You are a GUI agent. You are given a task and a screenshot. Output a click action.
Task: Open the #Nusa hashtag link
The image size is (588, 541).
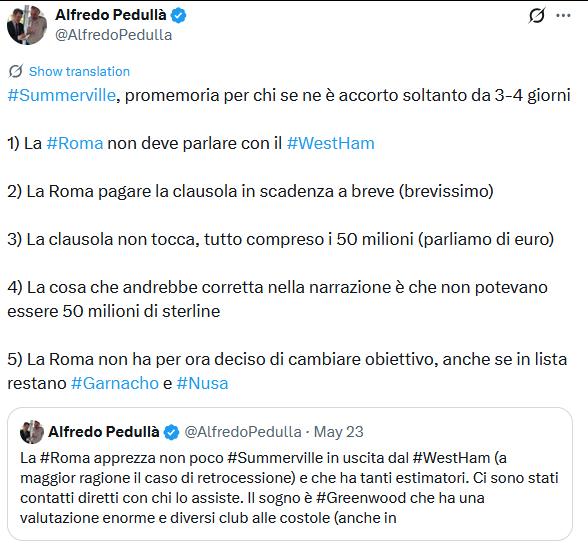(x=202, y=383)
